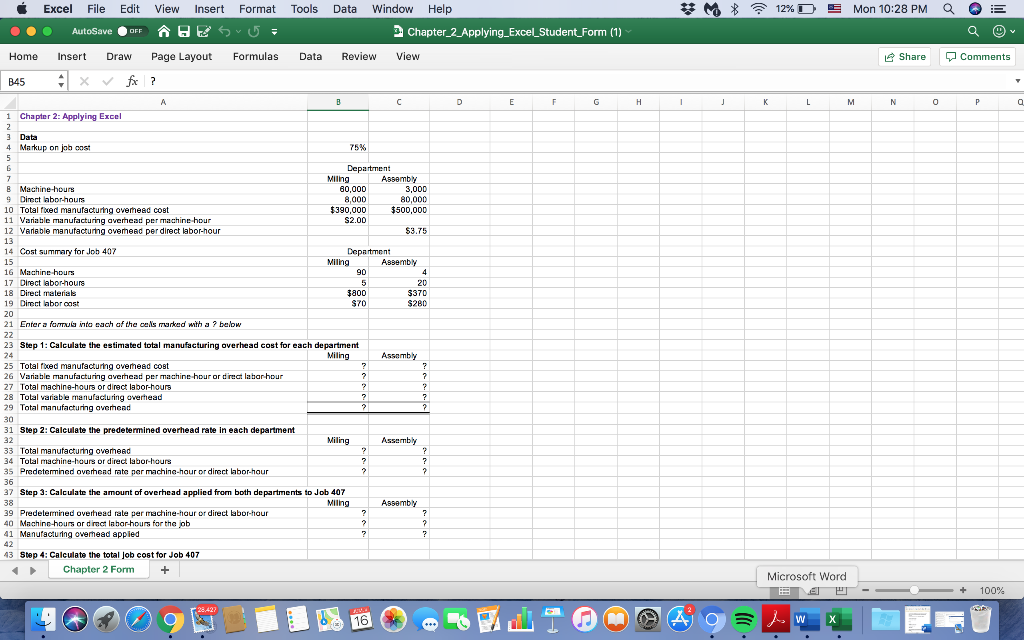Open Spotify from the dock
This screenshot has height=640, width=1024.
coord(743,619)
